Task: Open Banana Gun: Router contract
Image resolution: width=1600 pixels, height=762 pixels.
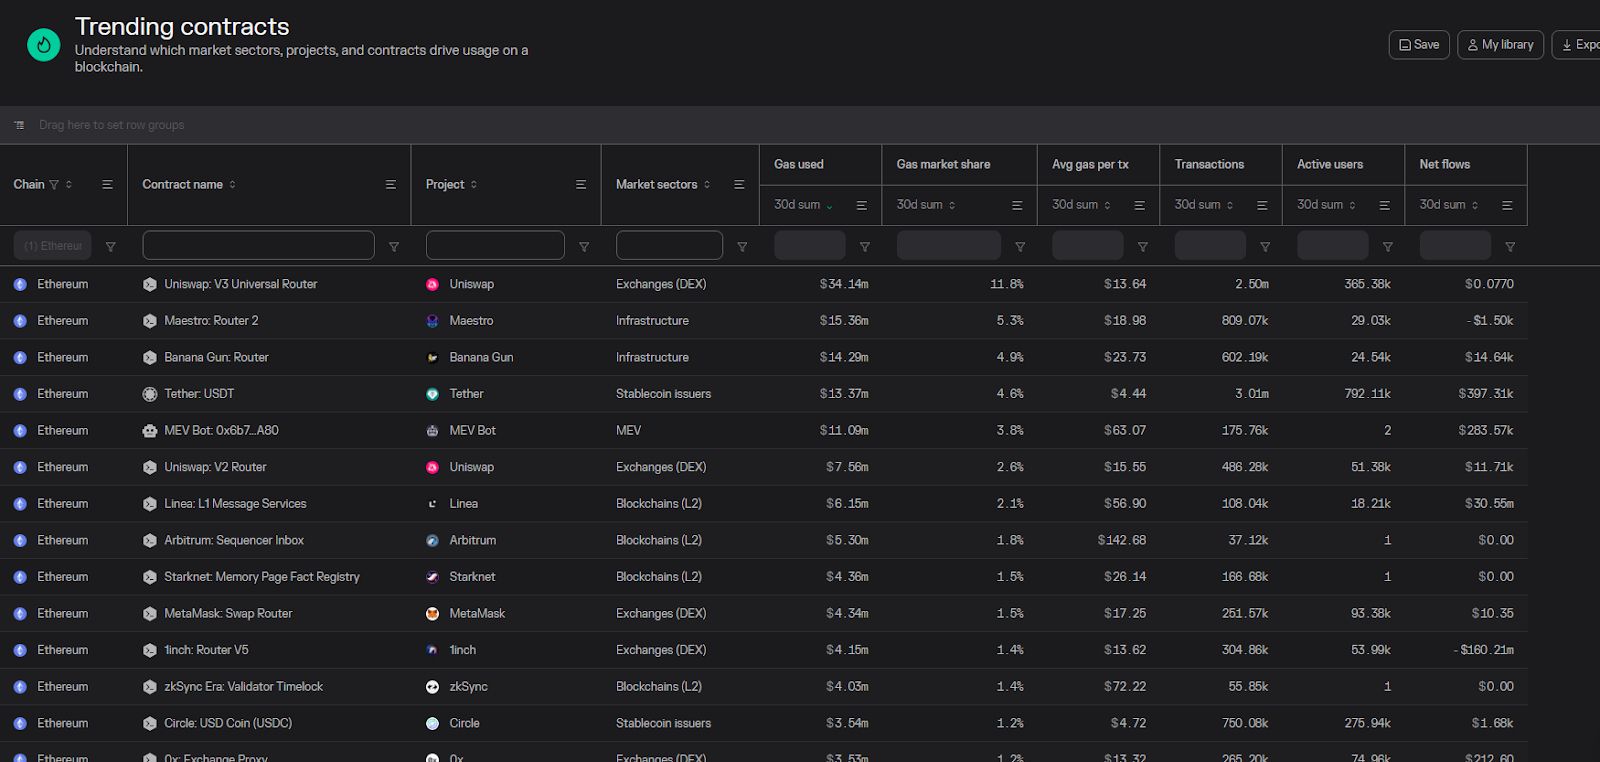Action: [x=216, y=358]
